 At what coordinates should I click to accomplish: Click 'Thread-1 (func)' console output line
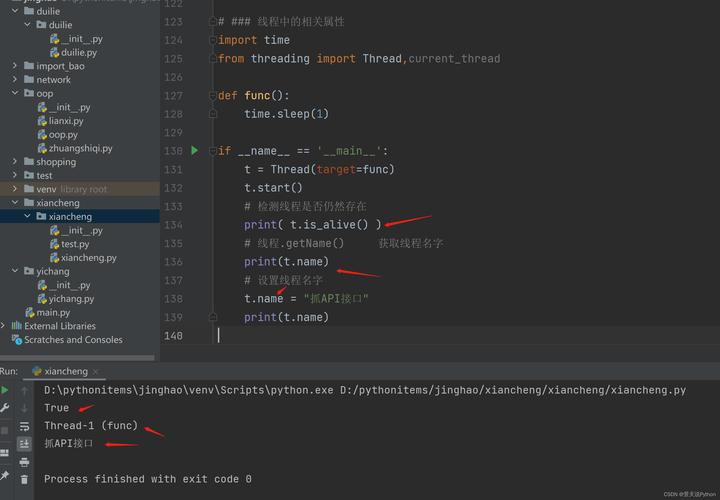91,426
